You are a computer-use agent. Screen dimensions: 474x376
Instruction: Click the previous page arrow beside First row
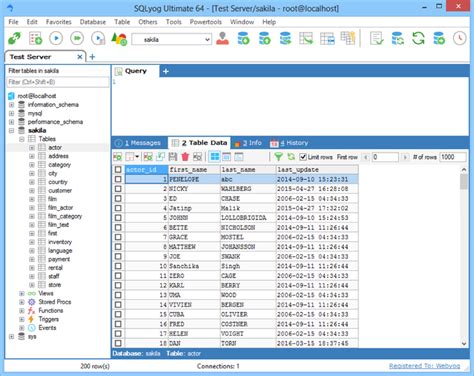pos(366,157)
